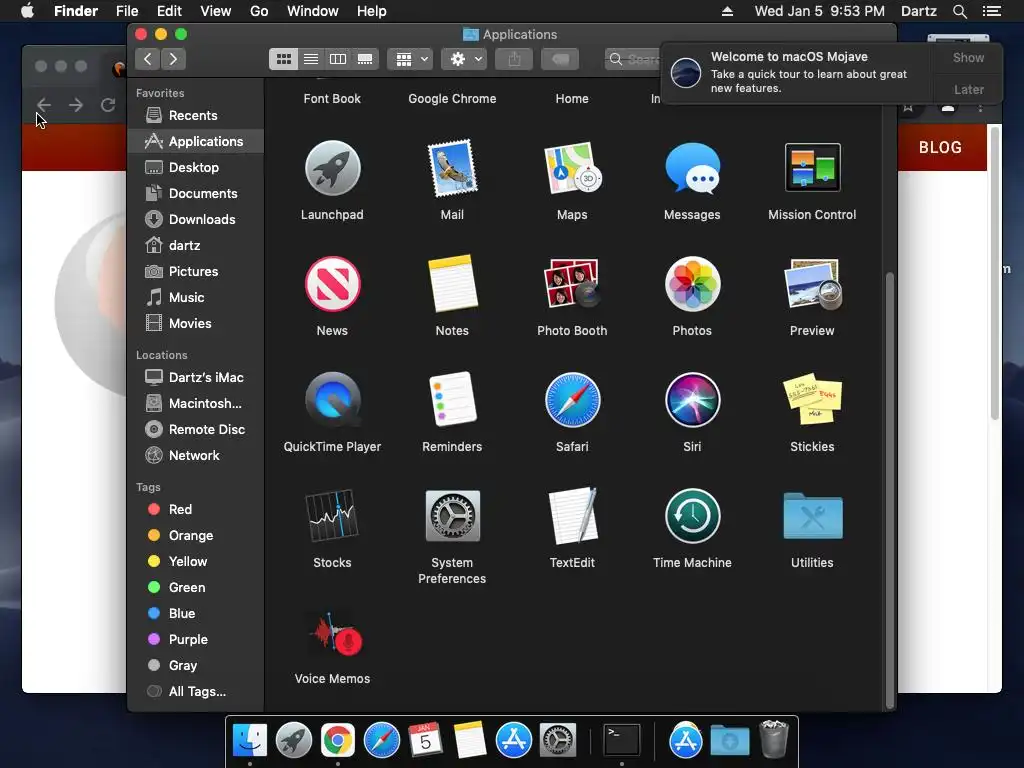Open the View menu in menu bar
This screenshot has height=768, width=1024.
point(216,11)
